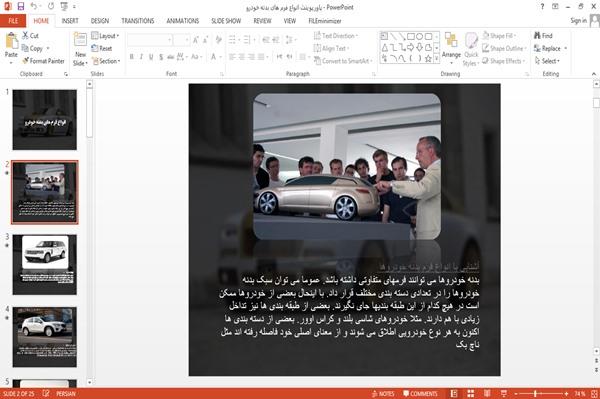The width and height of the screenshot is (600, 399).
Task: Switch to the SLIDE SHOW tab
Action: [226, 21]
